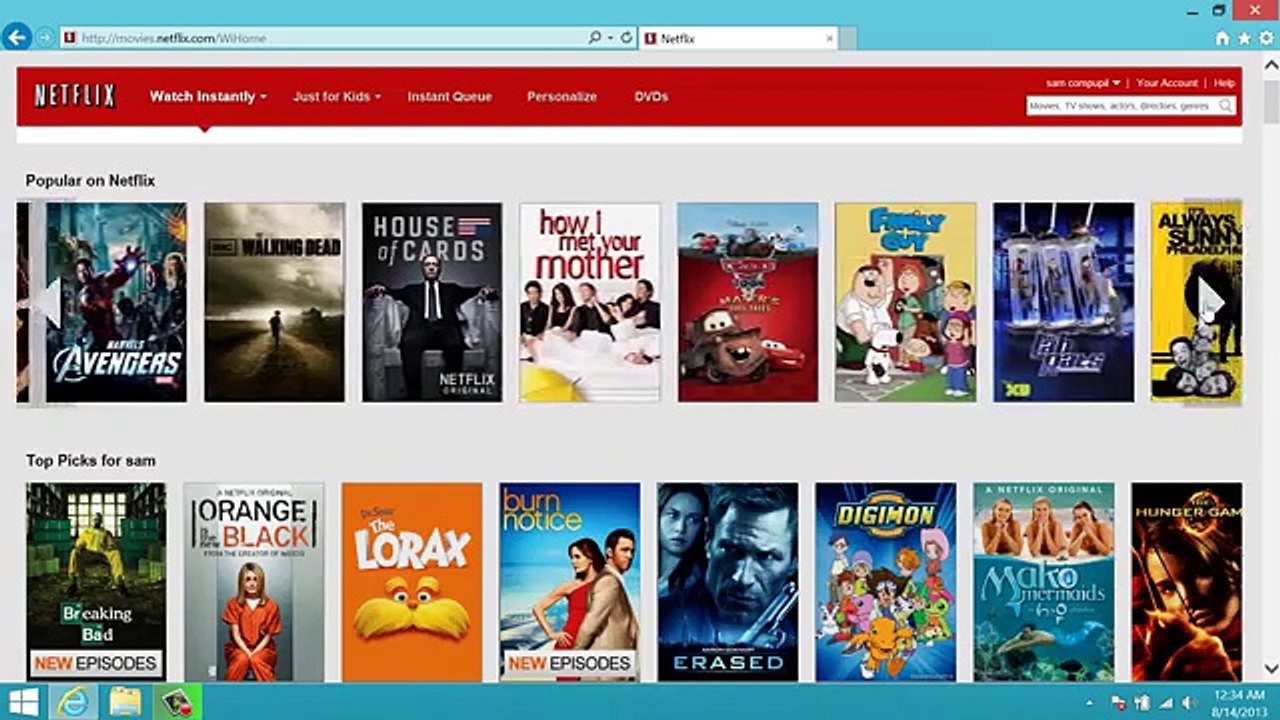Go forward with the browser forward arrow

45,38
